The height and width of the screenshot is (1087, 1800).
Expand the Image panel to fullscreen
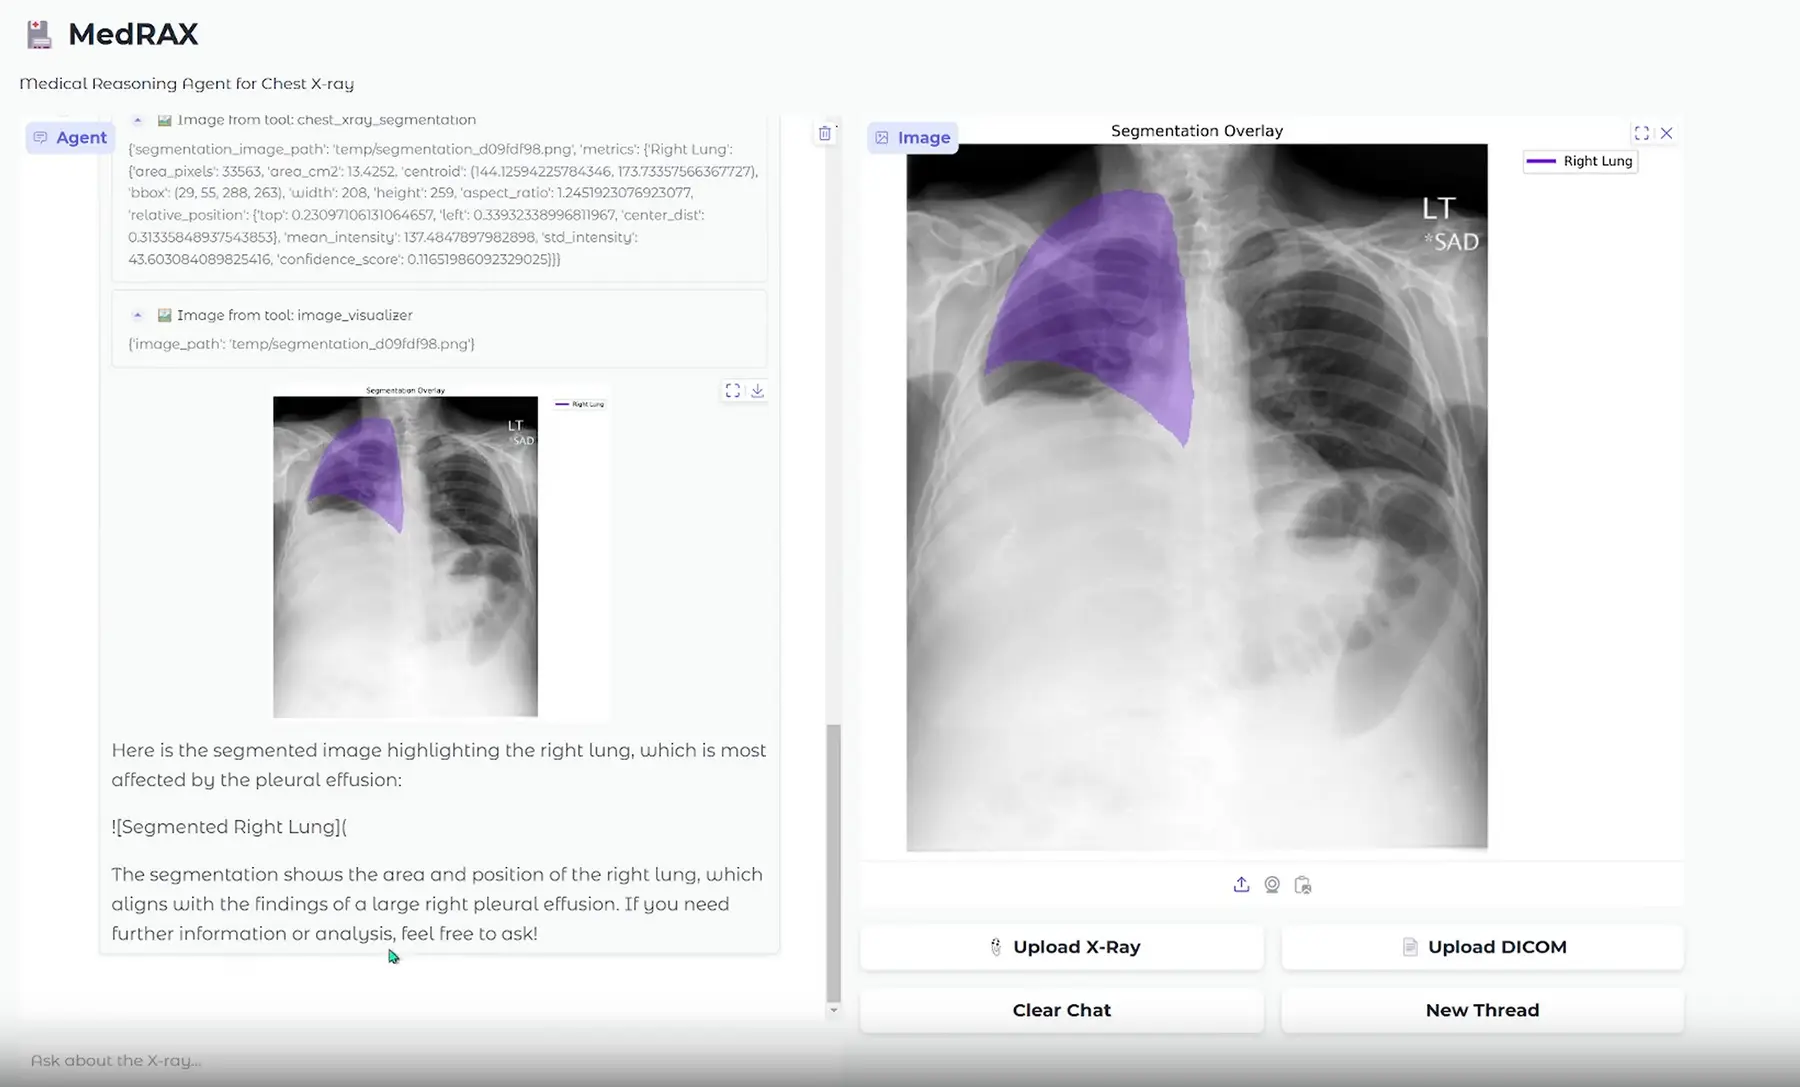pyautogui.click(x=1641, y=133)
